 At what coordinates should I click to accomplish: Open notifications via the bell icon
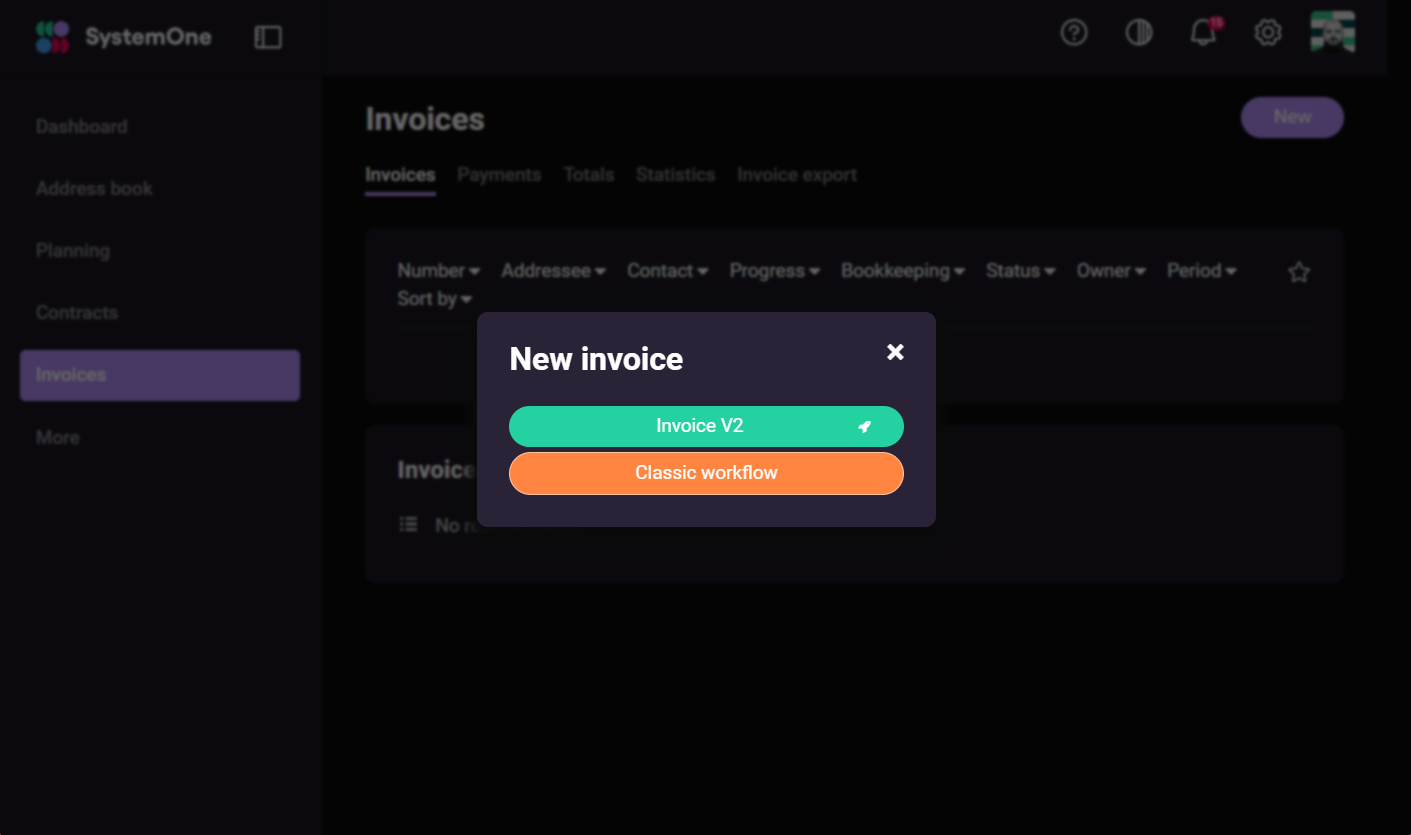pyautogui.click(x=1201, y=33)
